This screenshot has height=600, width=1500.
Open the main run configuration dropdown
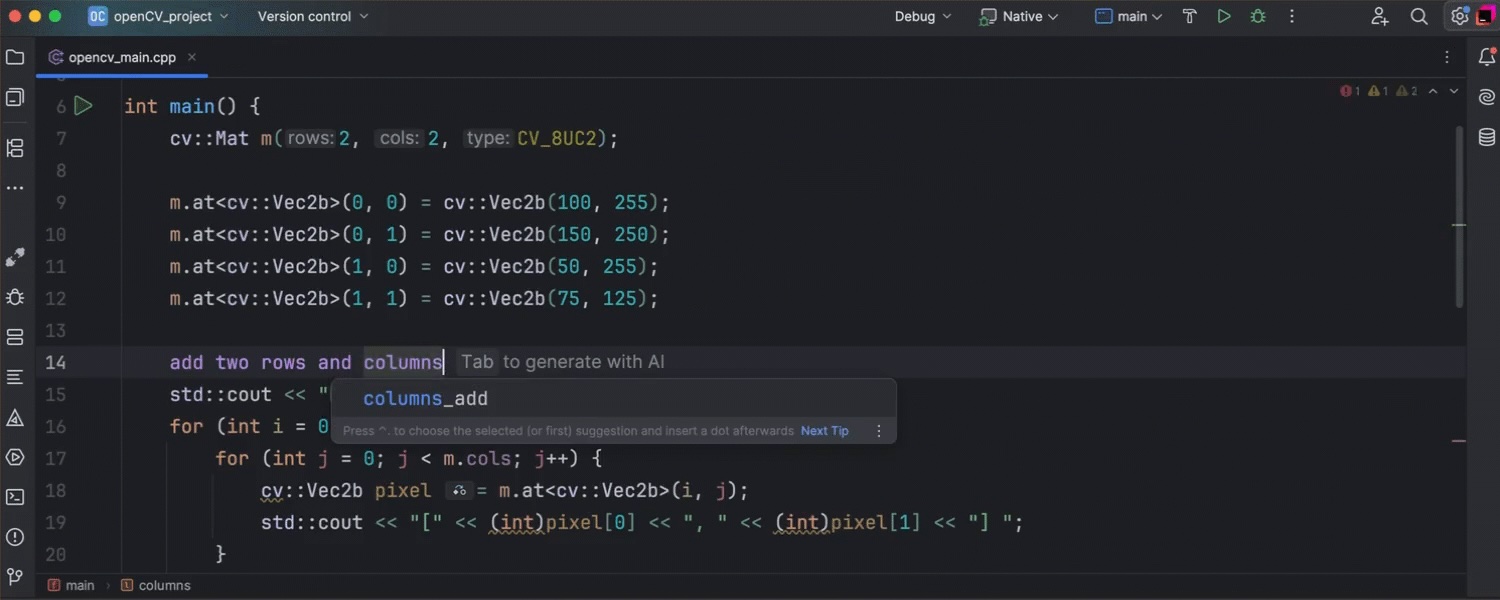[1130, 17]
